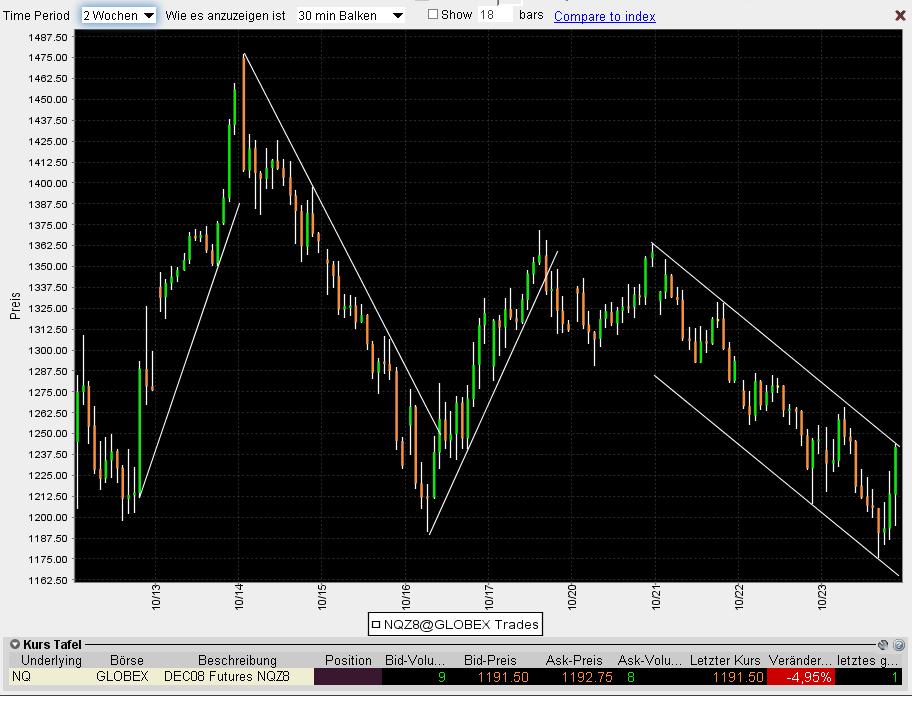The width and height of the screenshot is (912, 703).
Task: Select the Bid-Preis column header
Action: [x=490, y=661]
